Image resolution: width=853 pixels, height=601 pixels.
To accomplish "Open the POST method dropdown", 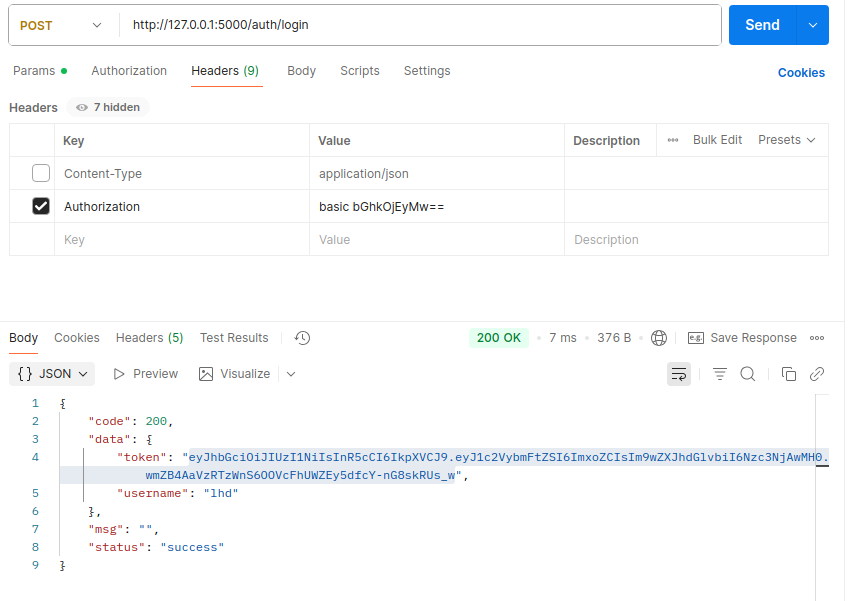I will point(61,26).
